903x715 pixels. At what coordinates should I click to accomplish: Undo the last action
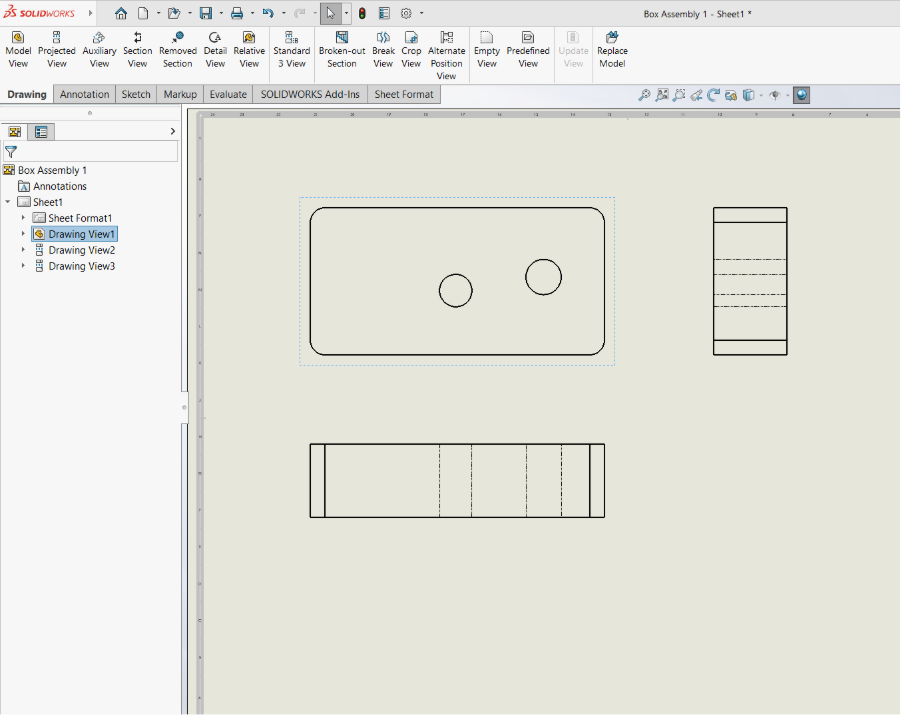pos(268,13)
